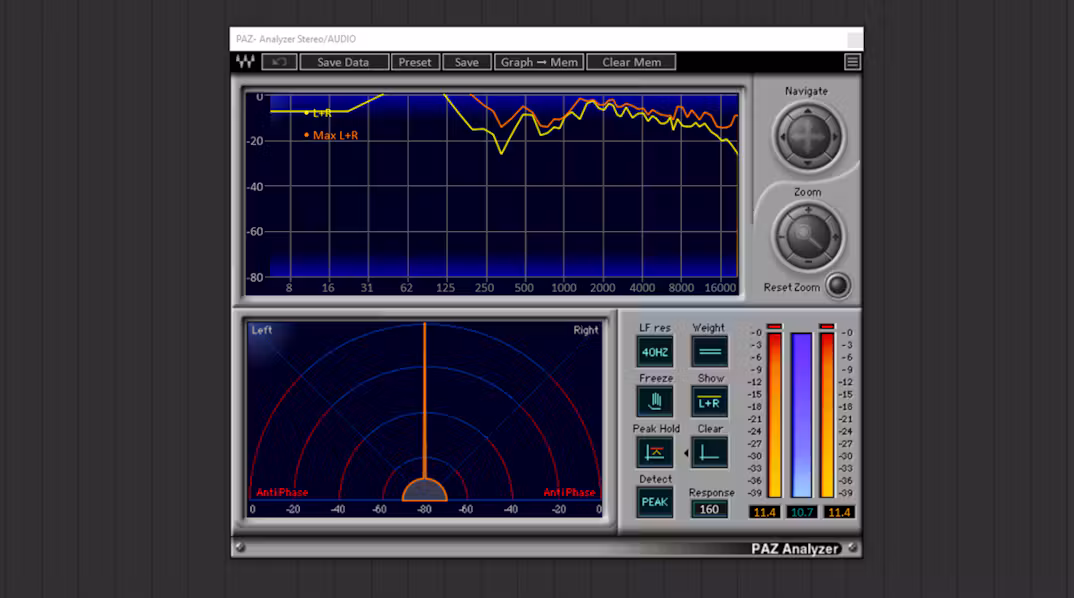Click the title text PAZ- Analyzer Stereo/AUDIO
The height and width of the screenshot is (598, 1074).
click(x=296, y=39)
